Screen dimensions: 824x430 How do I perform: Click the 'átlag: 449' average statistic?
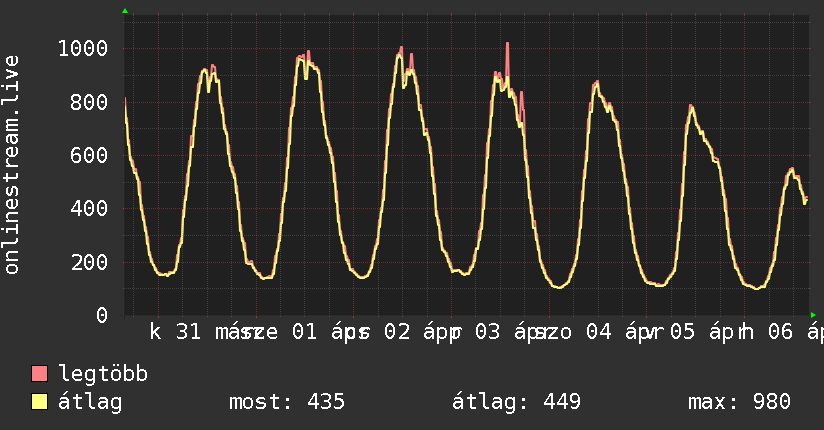517,402
